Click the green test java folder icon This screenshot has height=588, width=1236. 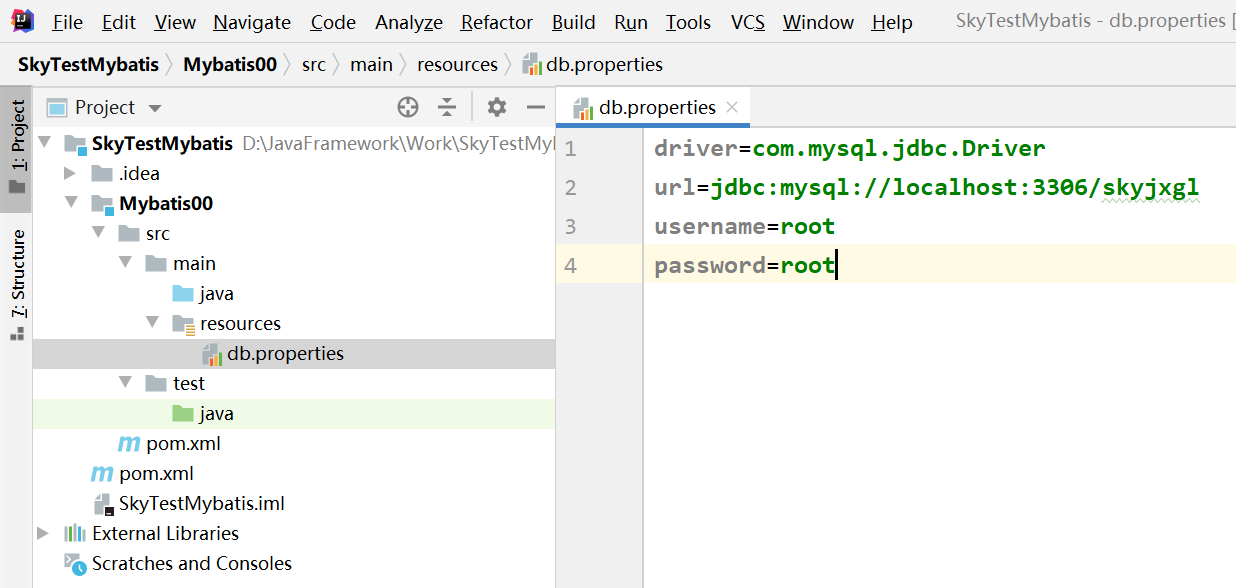183,413
